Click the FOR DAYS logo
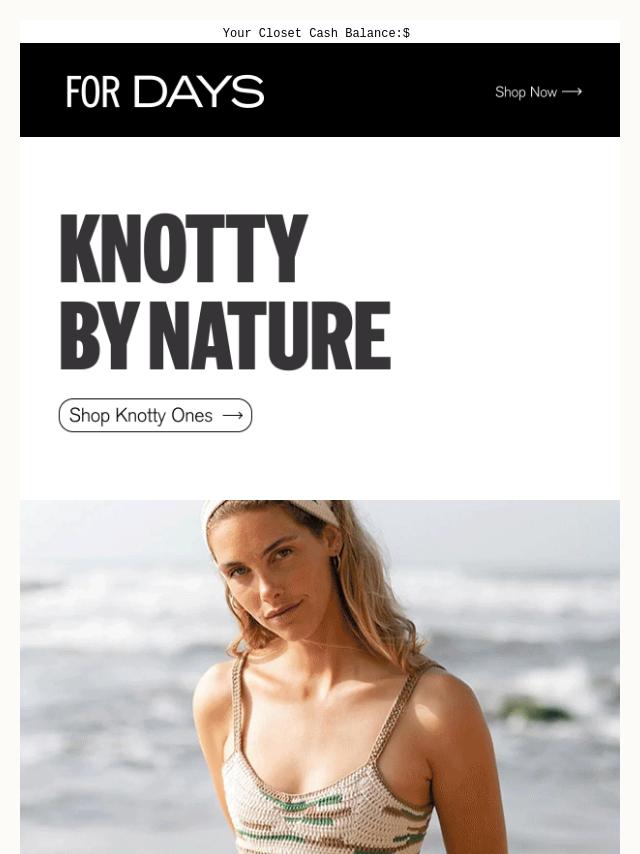640x854 pixels. [x=165, y=92]
